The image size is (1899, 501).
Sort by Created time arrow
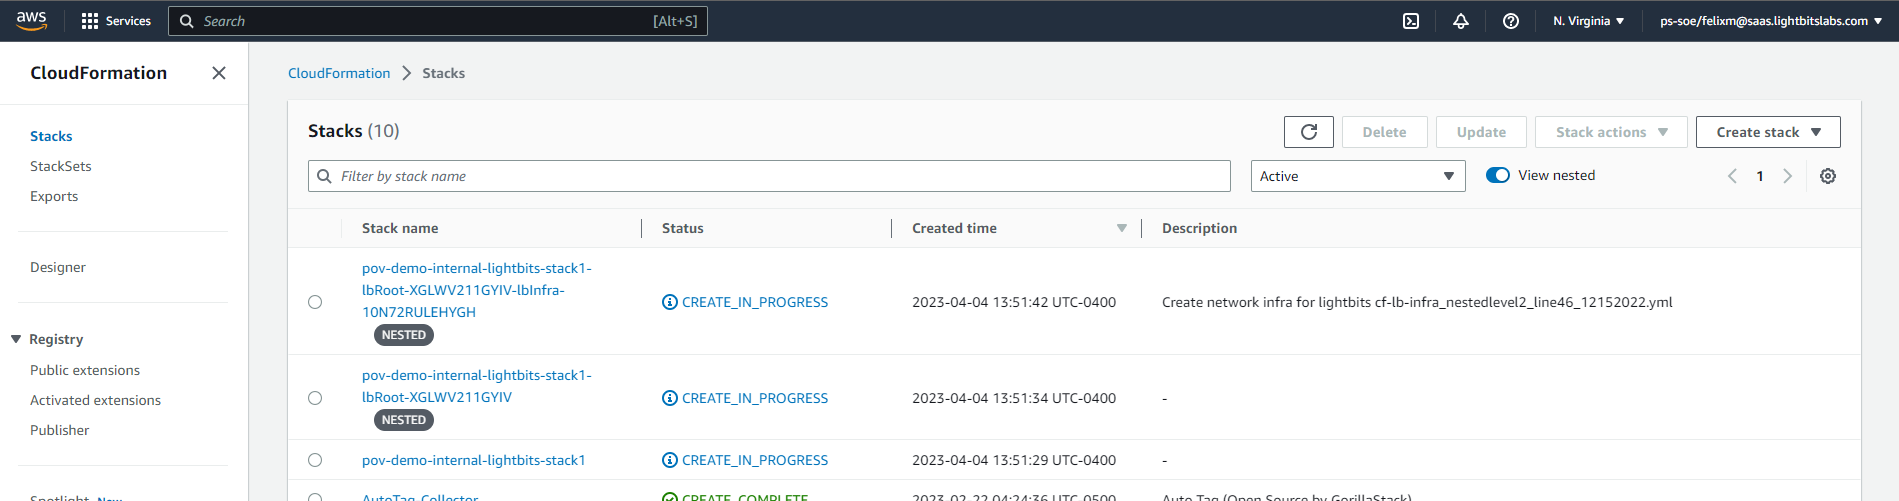pyautogui.click(x=1122, y=228)
